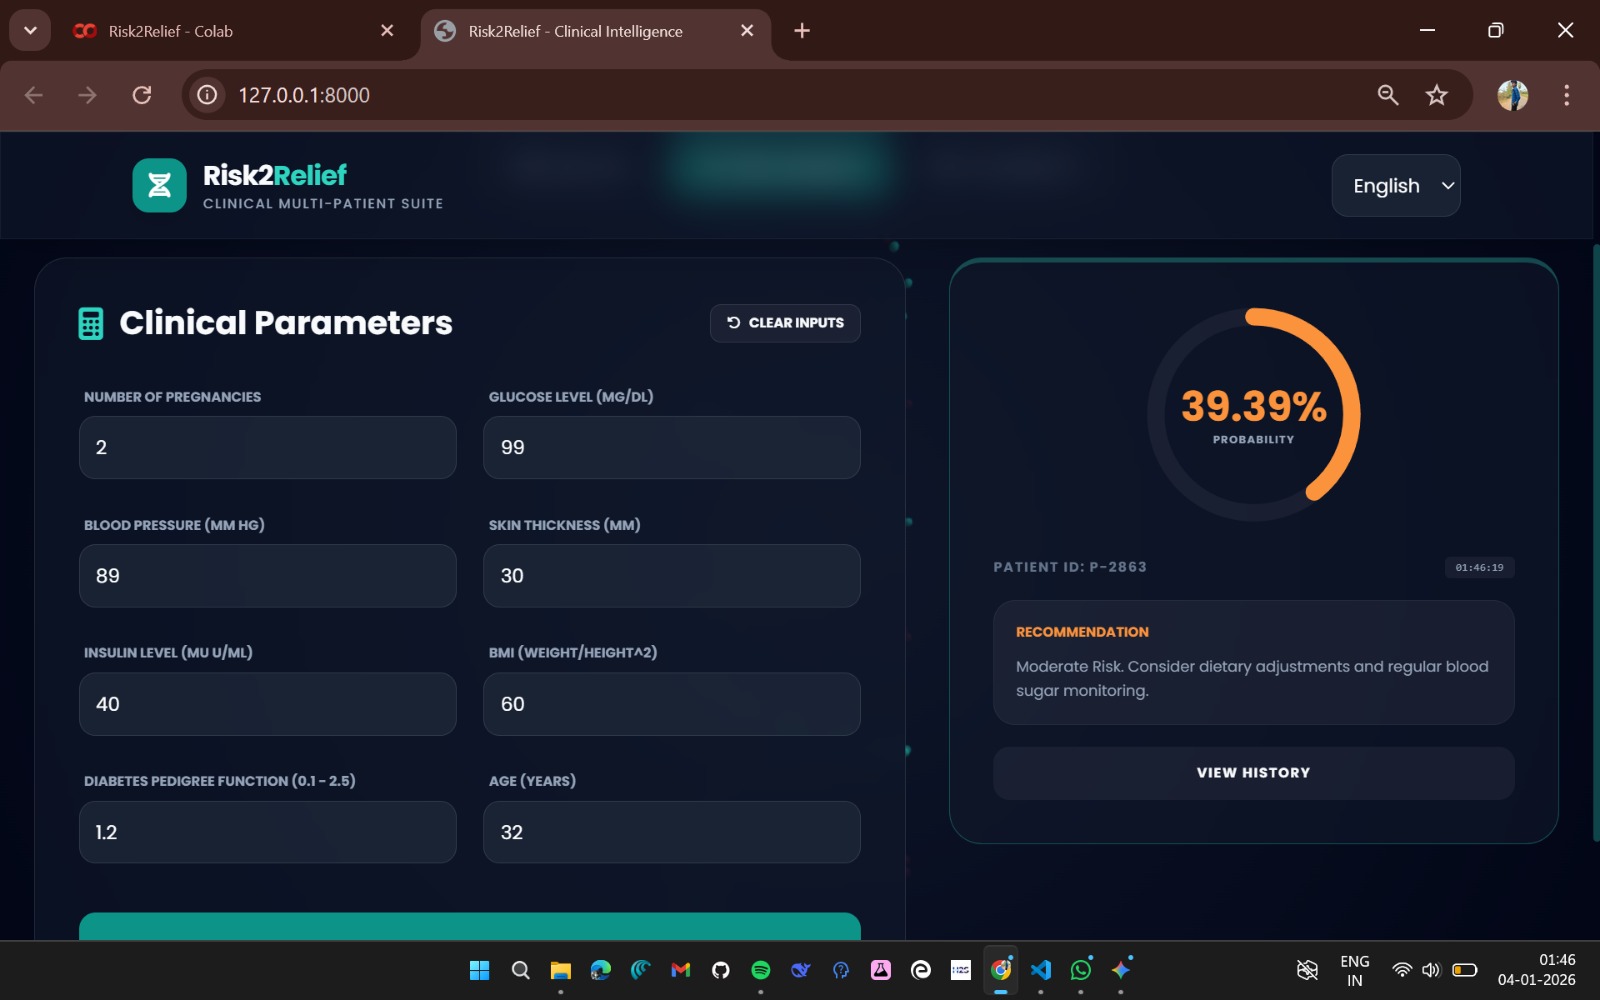Open volume control in system tray

tap(1431, 970)
